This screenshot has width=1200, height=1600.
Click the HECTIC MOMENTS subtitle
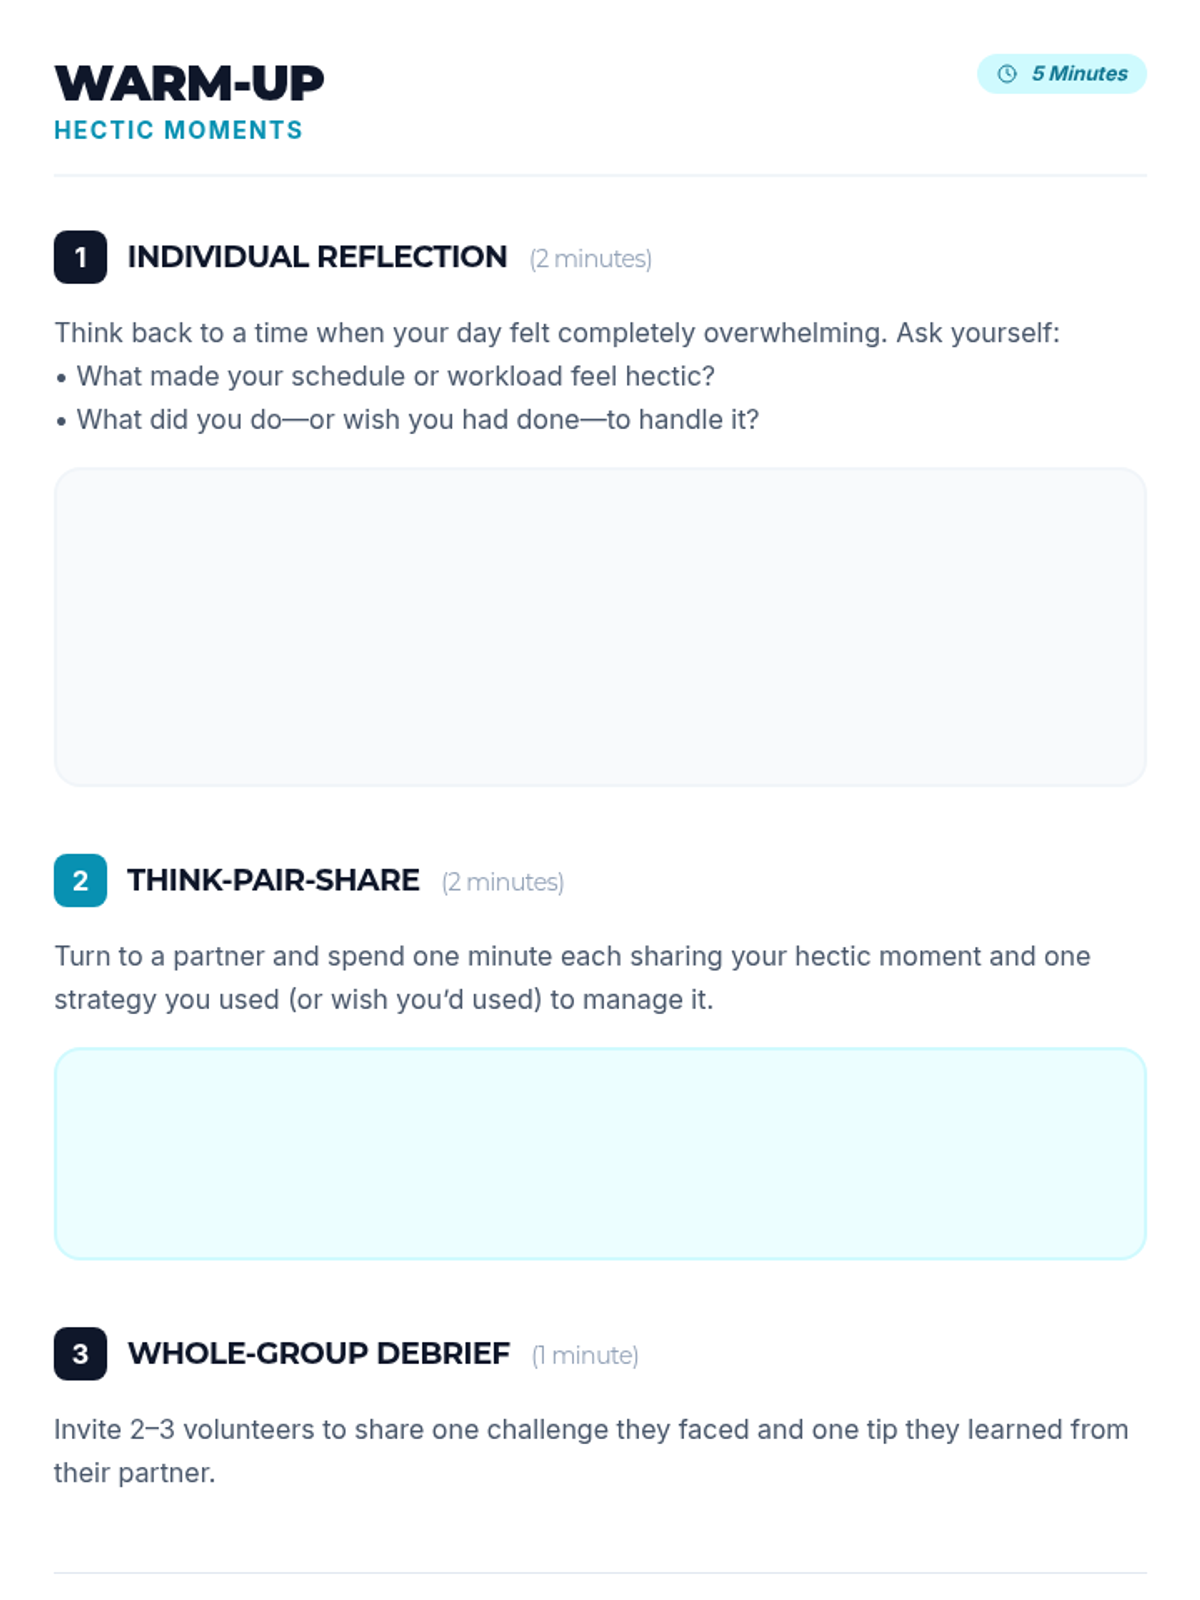(178, 130)
